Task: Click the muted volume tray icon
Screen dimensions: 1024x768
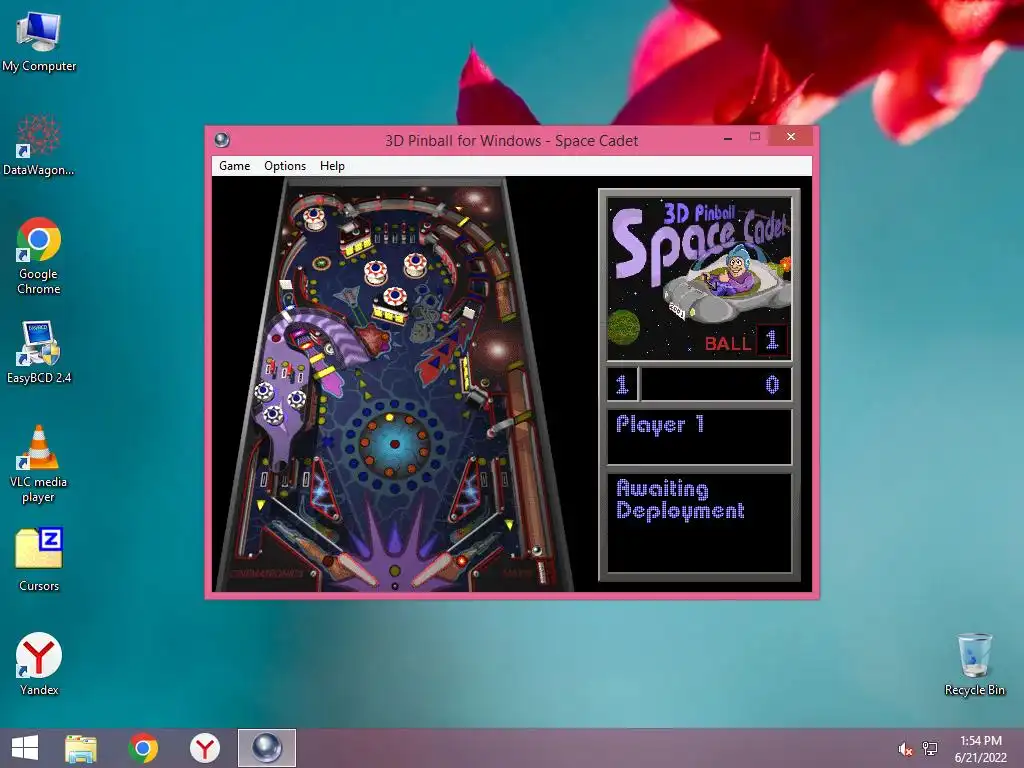Action: point(905,748)
